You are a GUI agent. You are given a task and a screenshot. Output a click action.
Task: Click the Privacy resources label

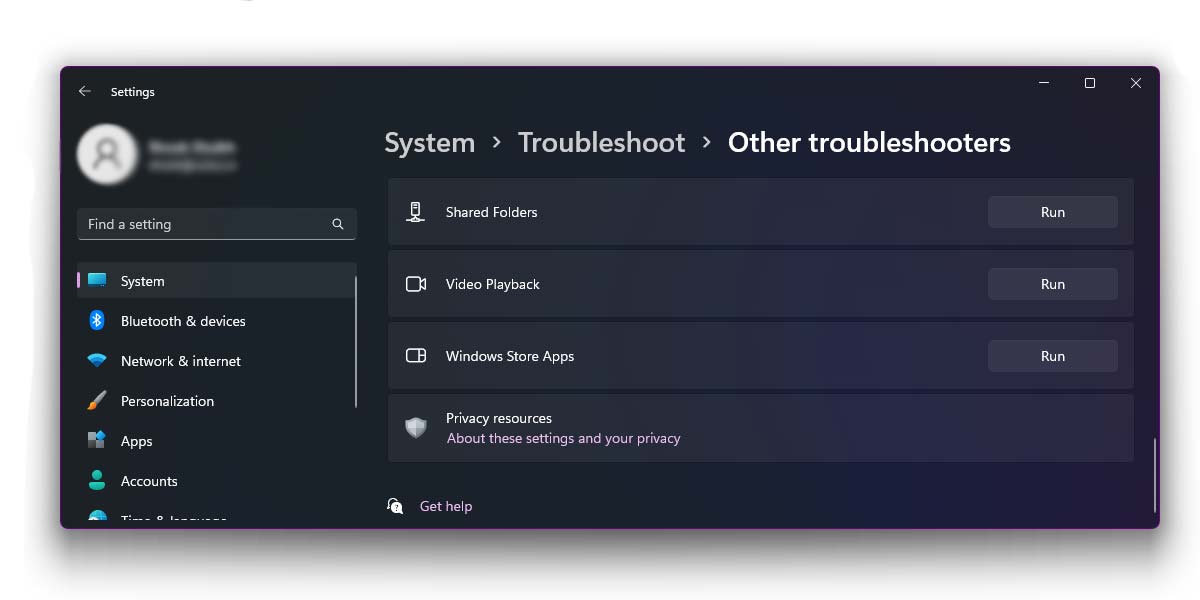tap(499, 418)
